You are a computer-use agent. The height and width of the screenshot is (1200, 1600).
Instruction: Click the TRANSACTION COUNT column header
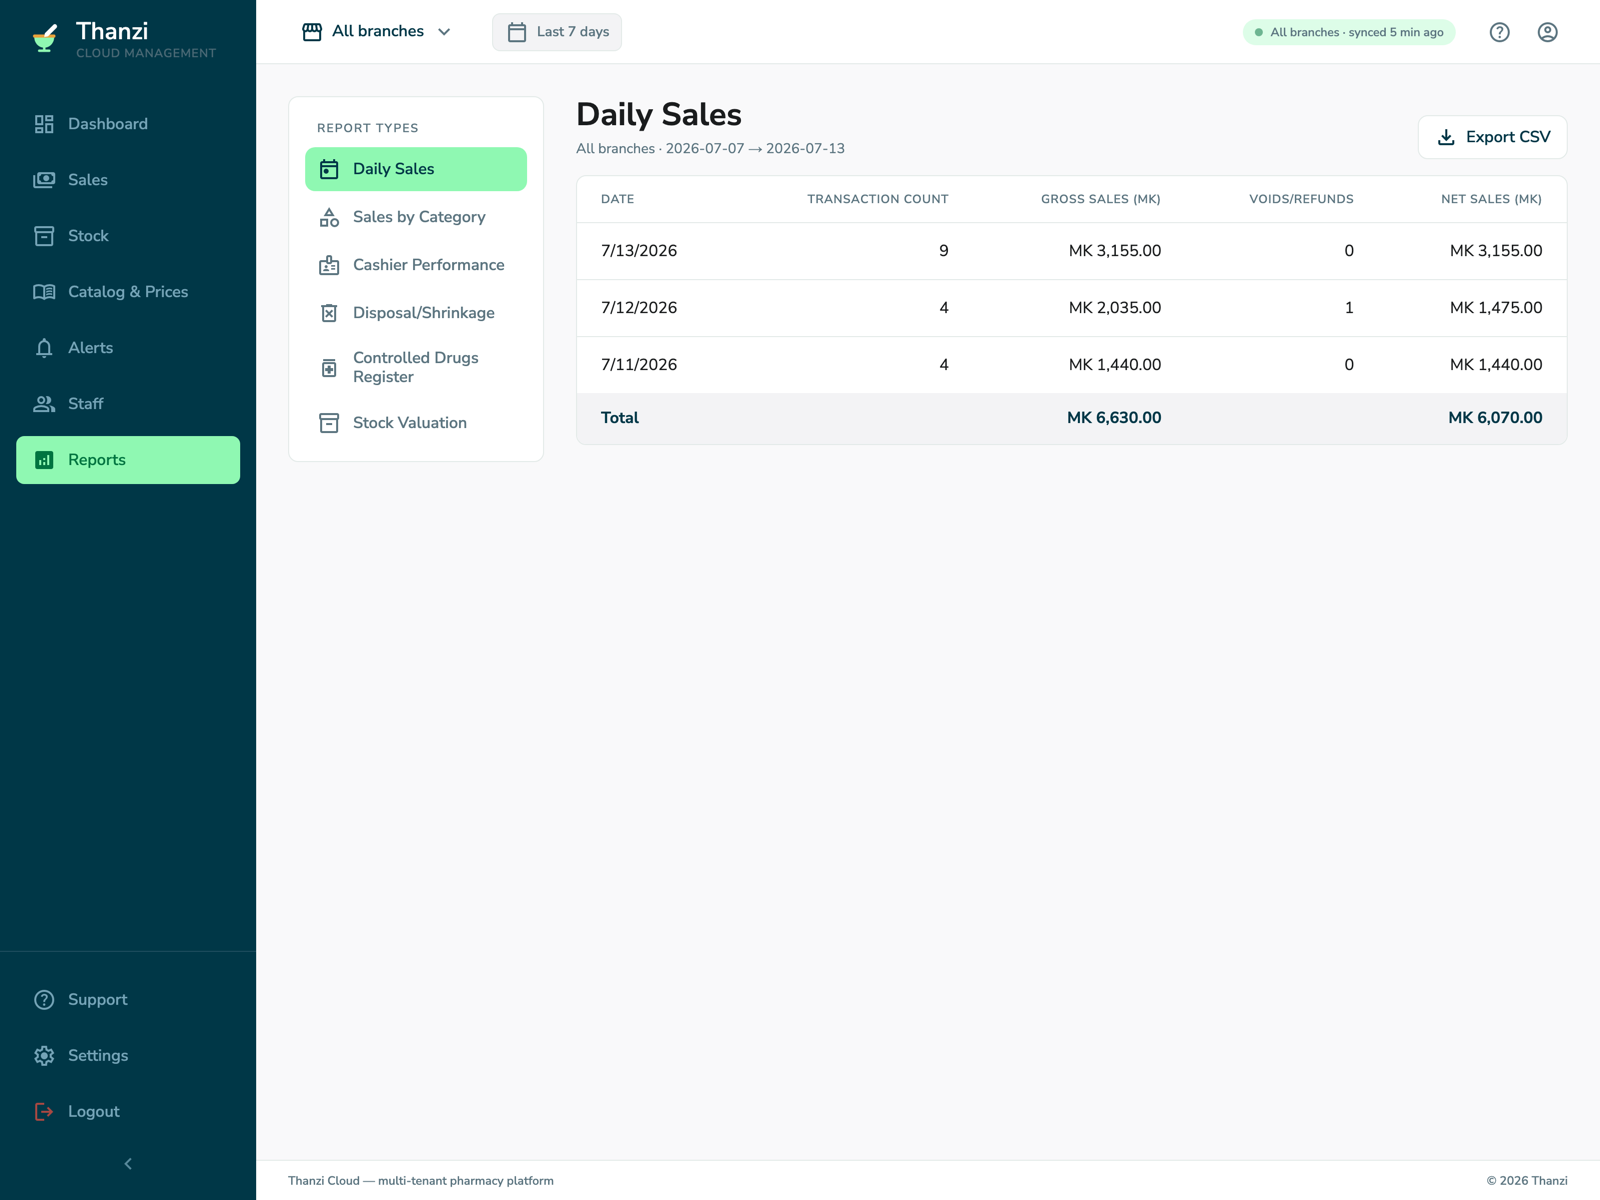pos(878,199)
